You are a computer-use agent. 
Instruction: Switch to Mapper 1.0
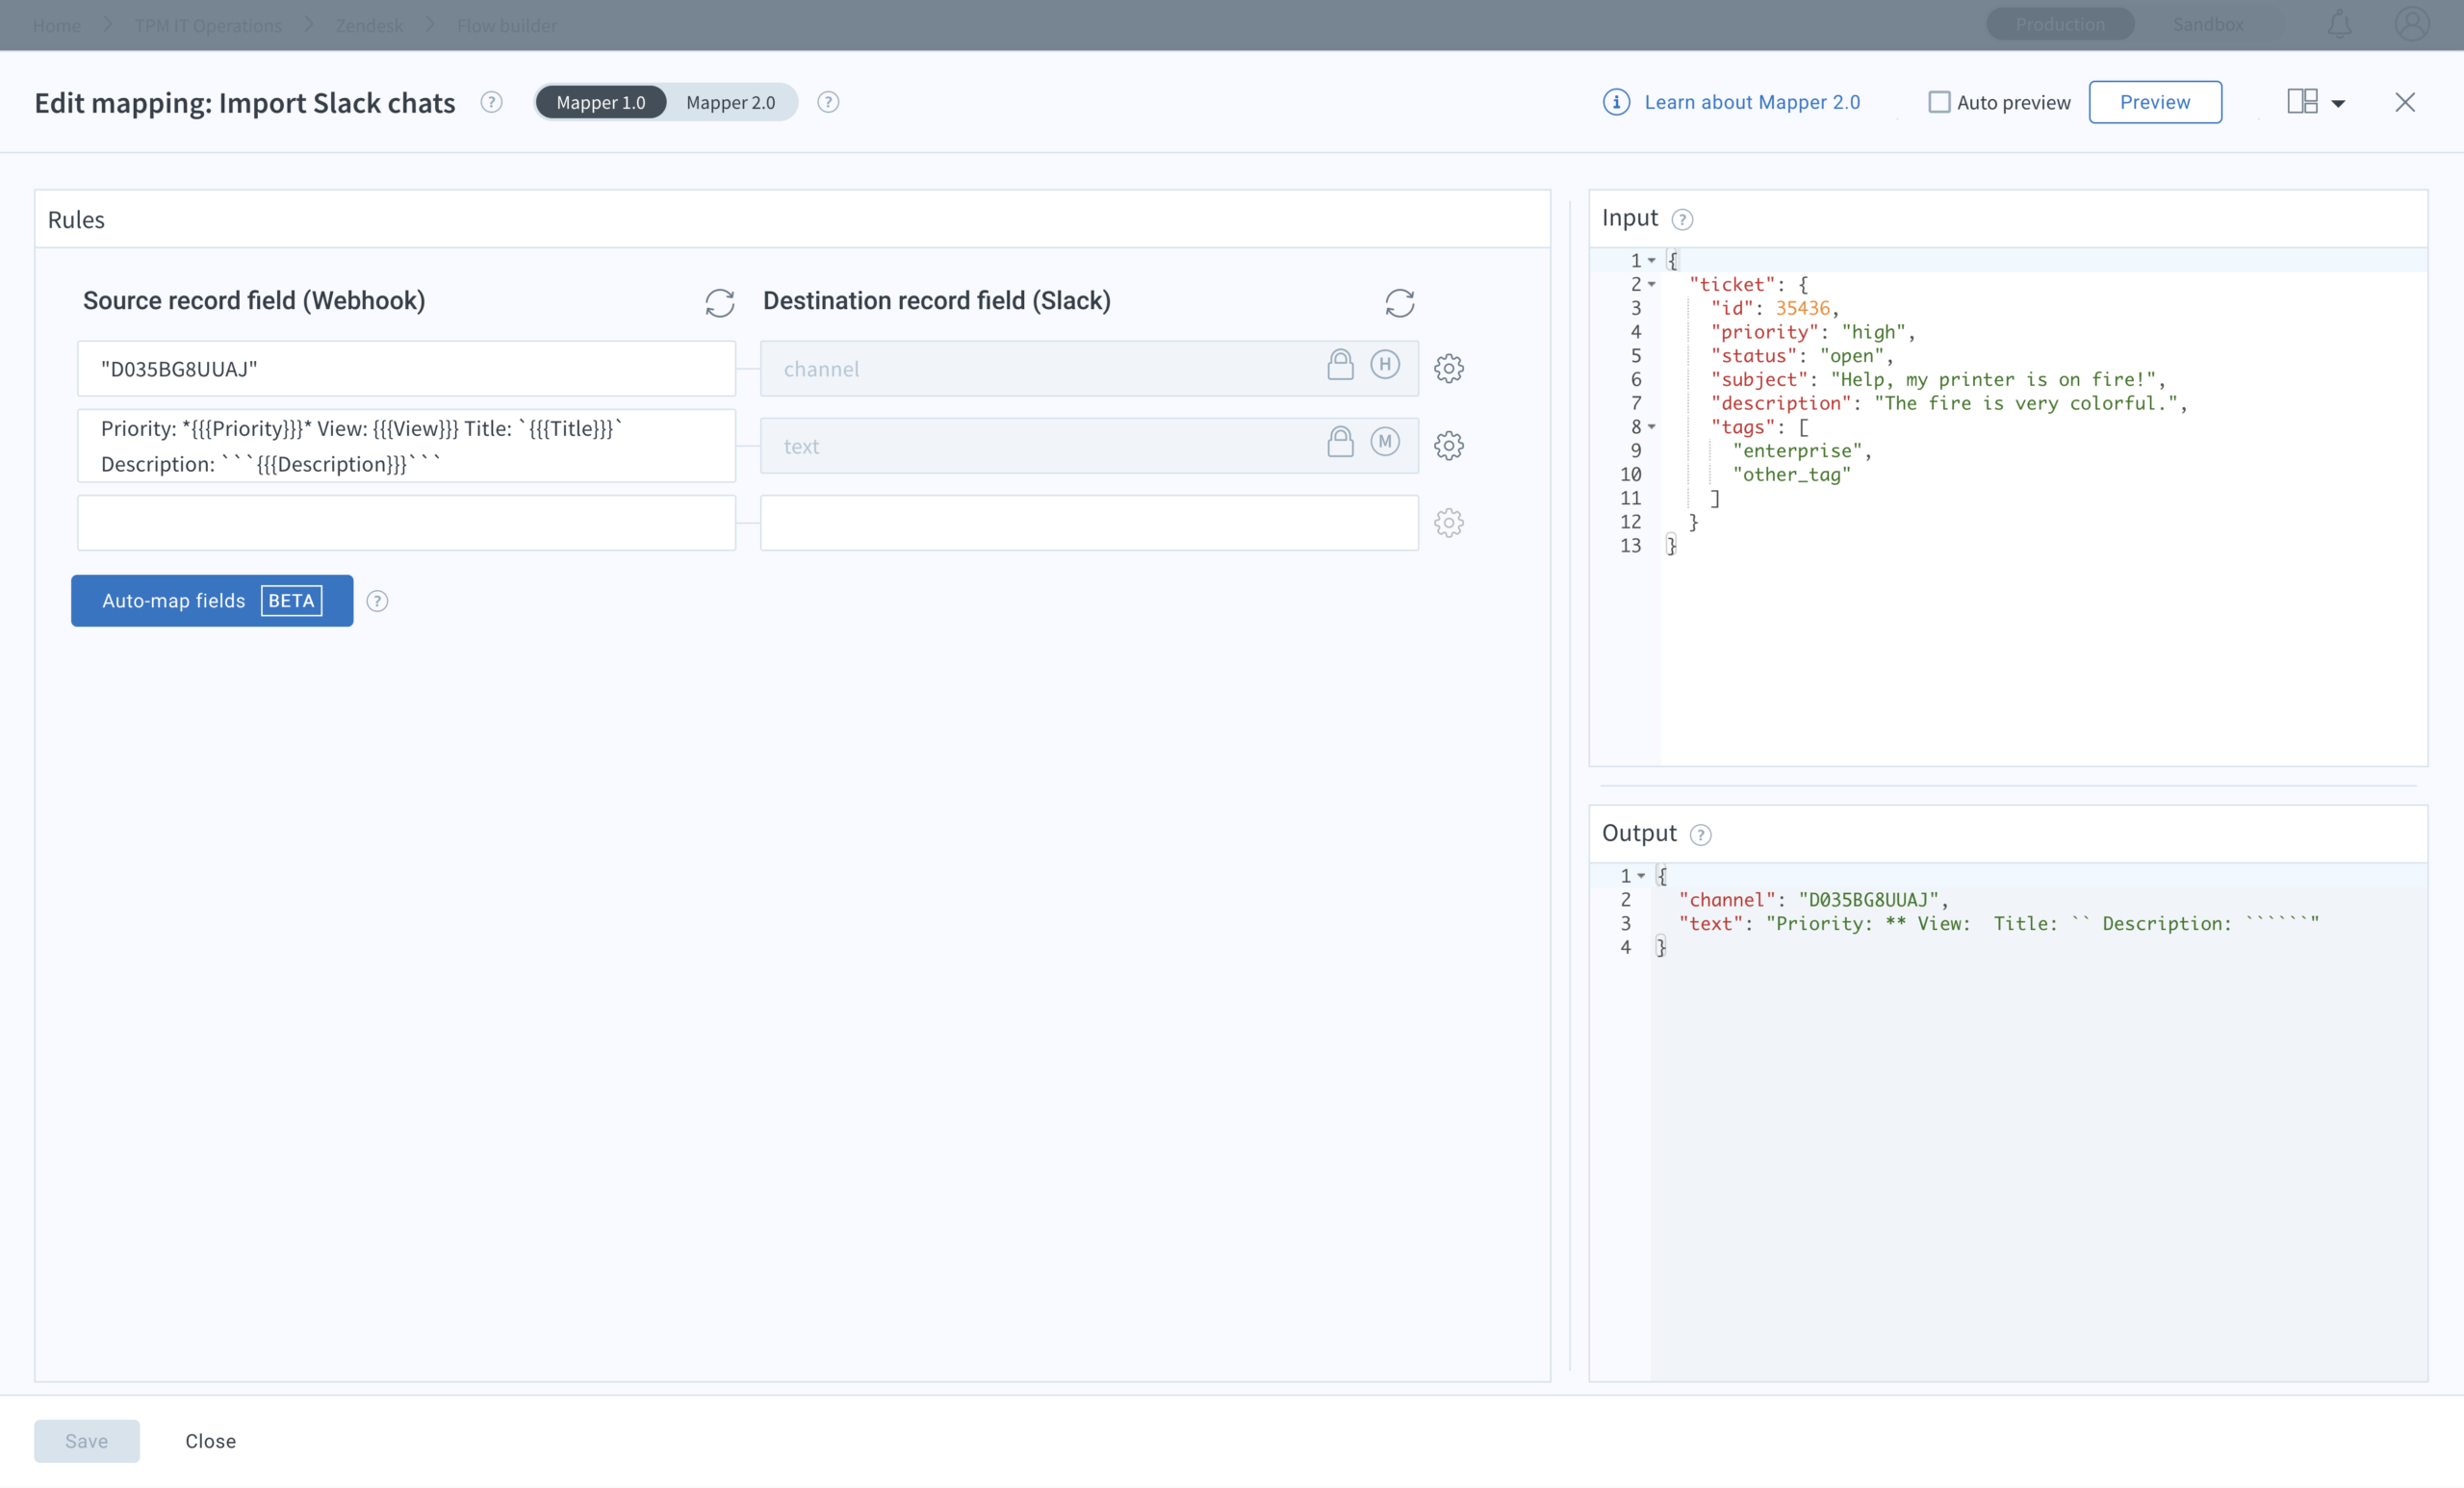601,102
